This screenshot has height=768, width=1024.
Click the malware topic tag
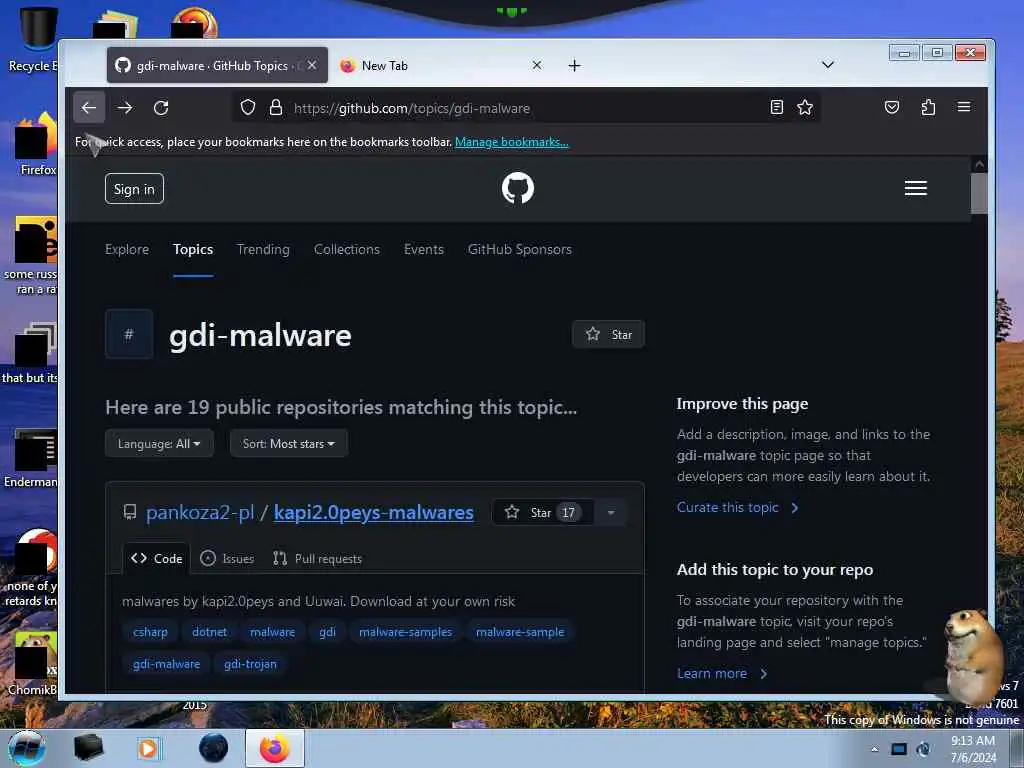coord(272,632)
